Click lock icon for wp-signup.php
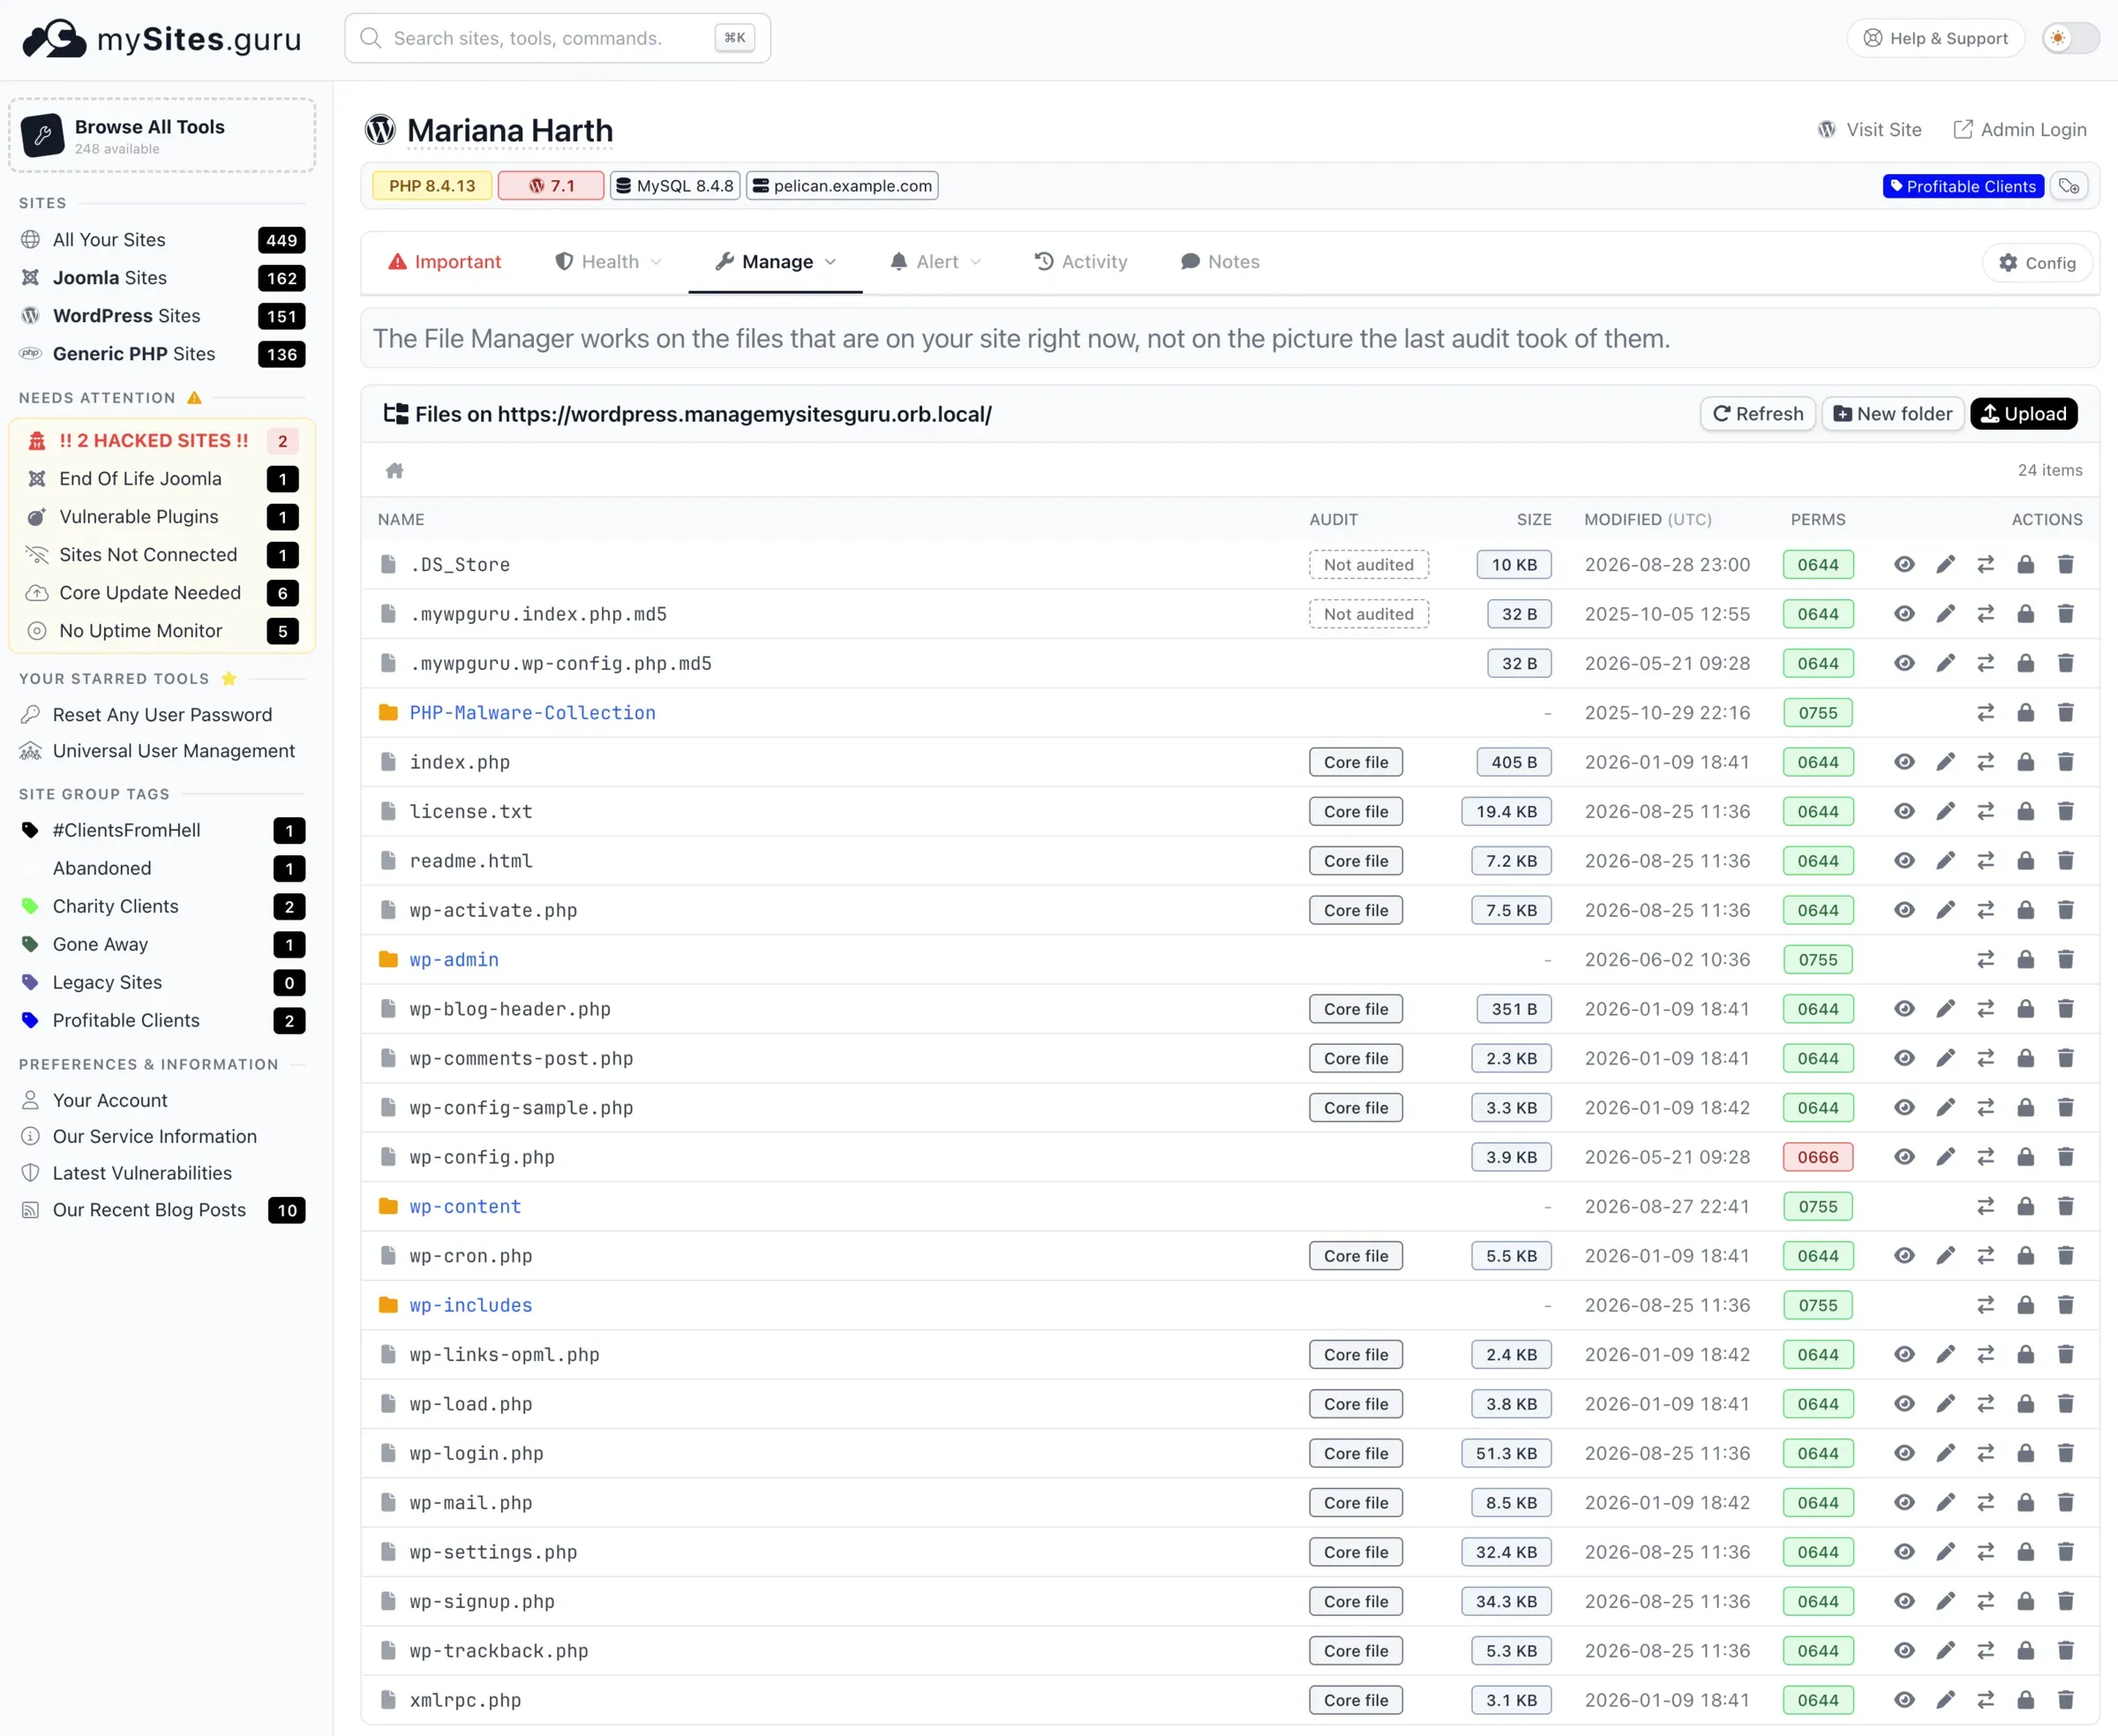This screenshot has width=2118, height=1736. tap(2026, 1601)
